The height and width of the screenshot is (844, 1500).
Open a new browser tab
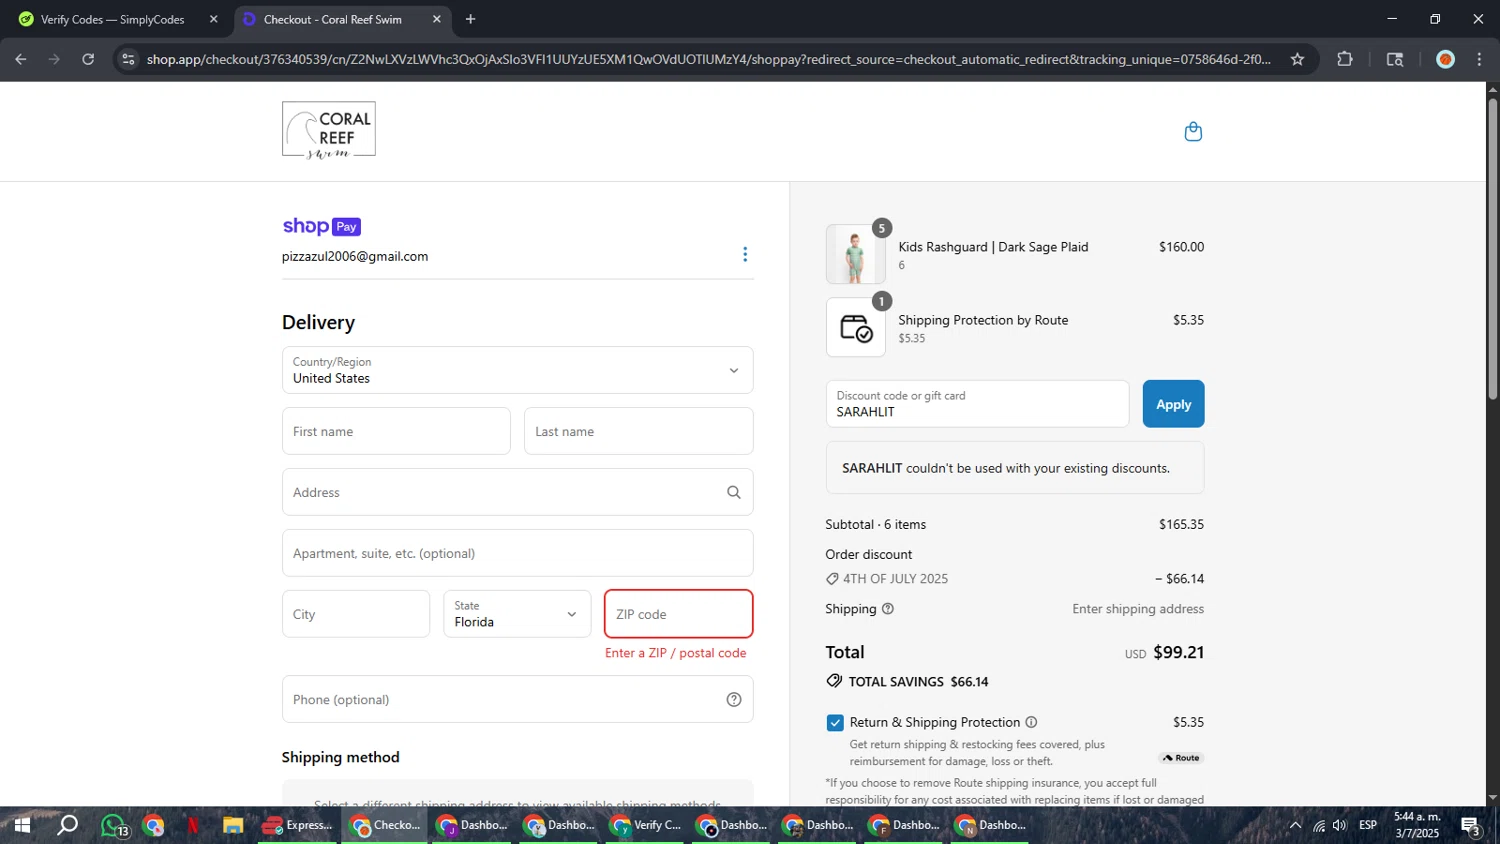470,19
